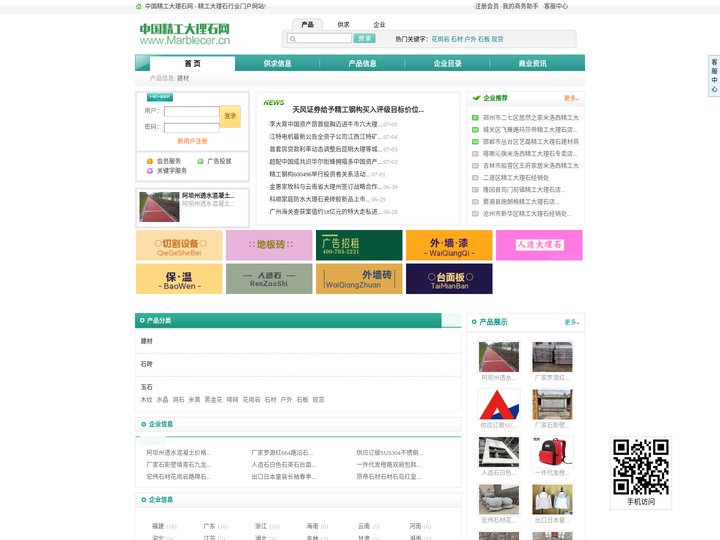This screenshot has width=720, height=540.
Task: Click the 中国精工大理石网 site logo
Action: [x=185, y=34]
